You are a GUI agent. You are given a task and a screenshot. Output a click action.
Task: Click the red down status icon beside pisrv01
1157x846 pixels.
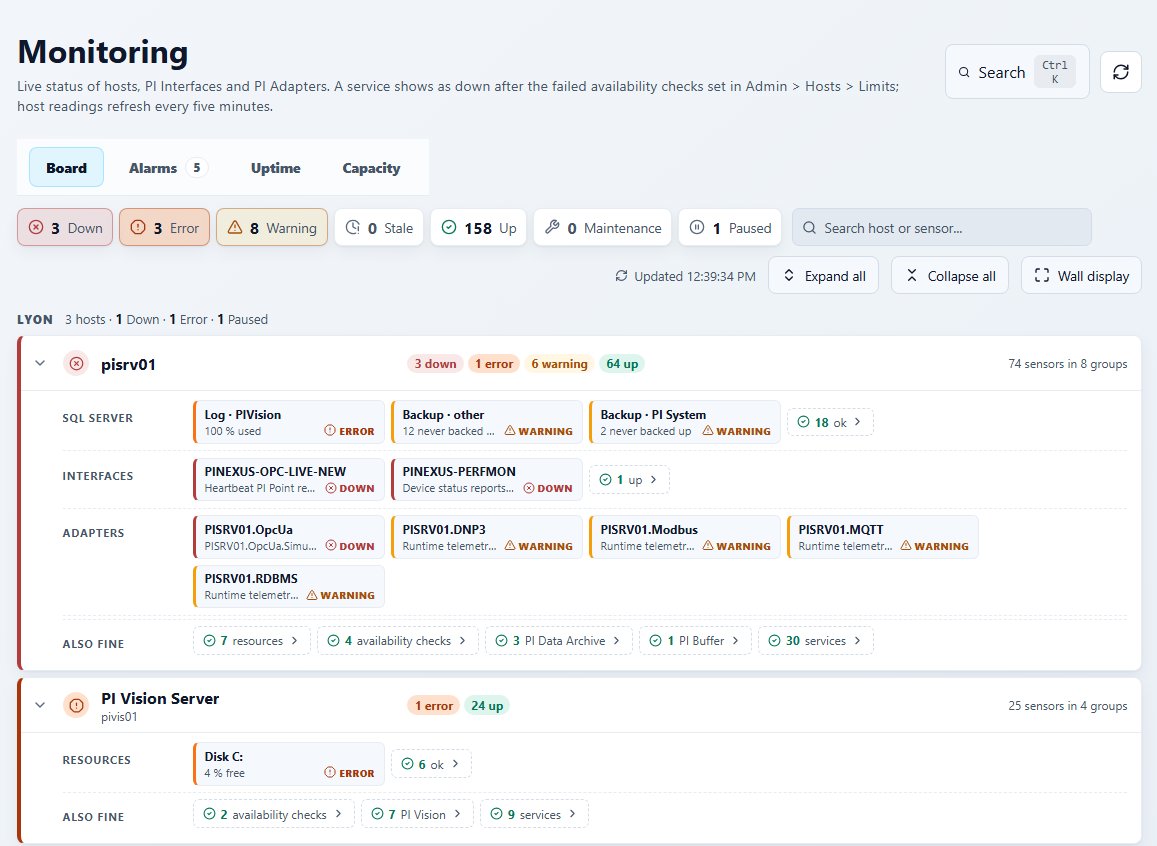[76, 364]
